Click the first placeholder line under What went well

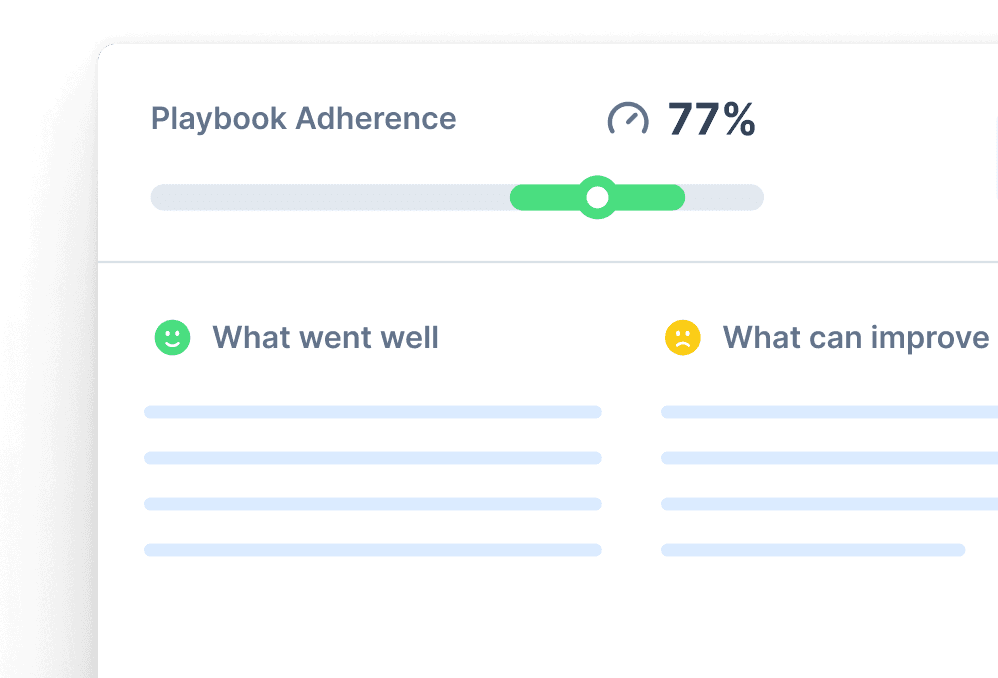point(373,411)
